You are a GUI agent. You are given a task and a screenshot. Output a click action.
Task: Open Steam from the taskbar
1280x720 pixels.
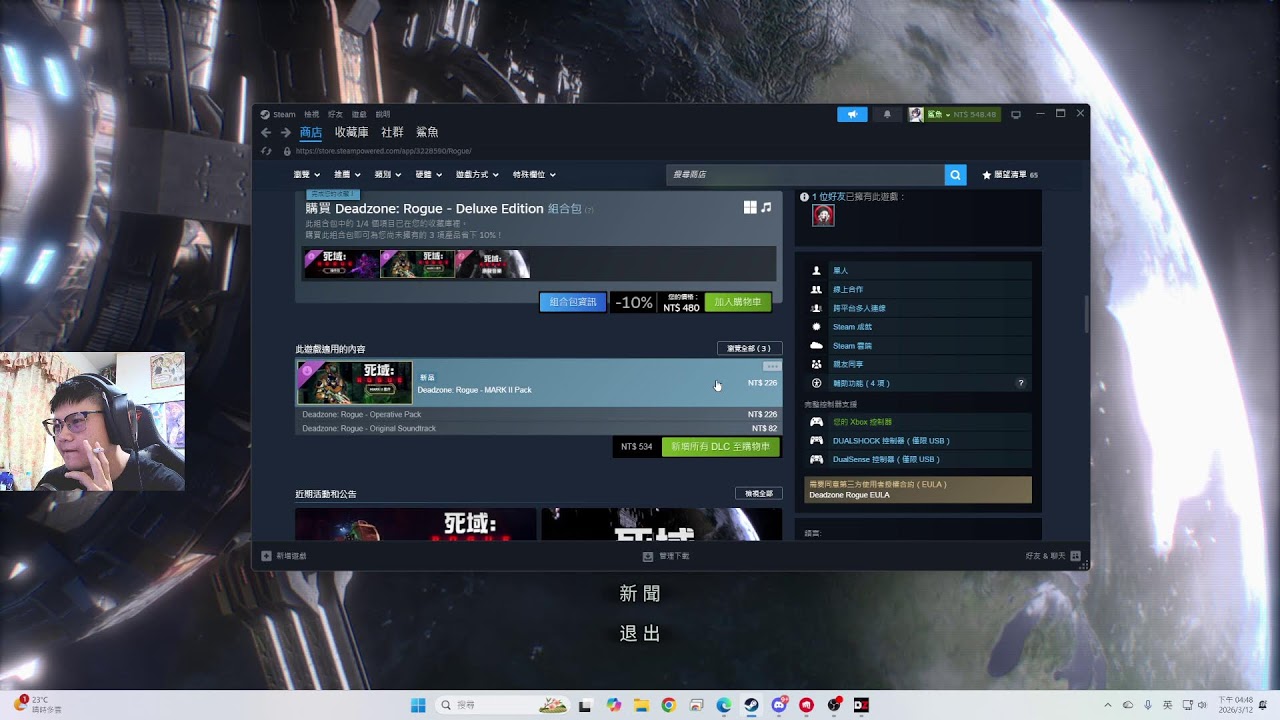(x=751, y=705)
